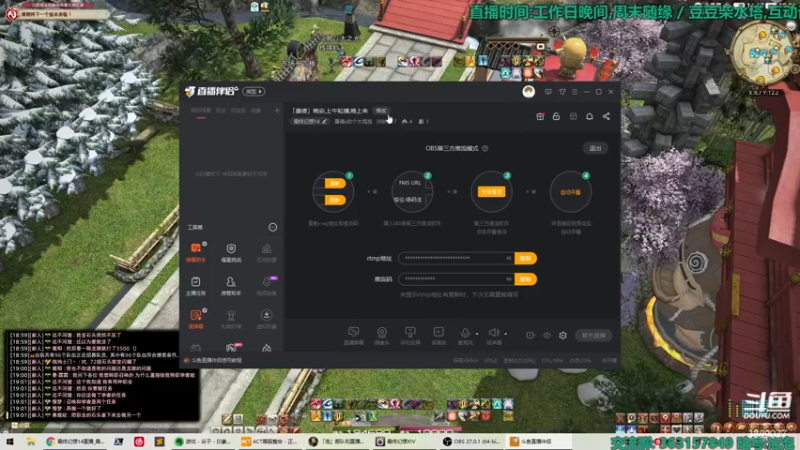Select the fourth scene tab in left panel
Image resolution: width=800 pixels, height=450 pixels.
[x=256, y=111]
